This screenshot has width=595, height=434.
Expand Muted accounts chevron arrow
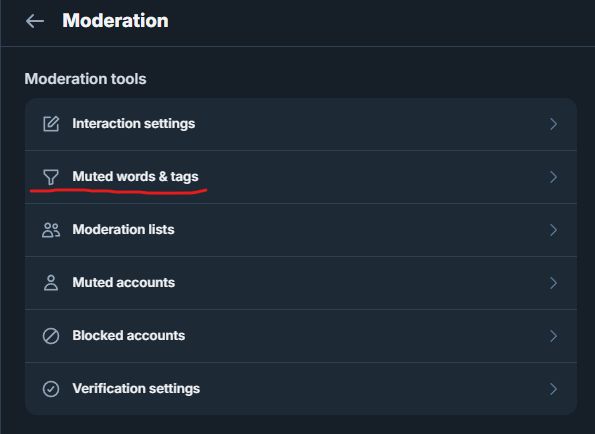point(553,283)
